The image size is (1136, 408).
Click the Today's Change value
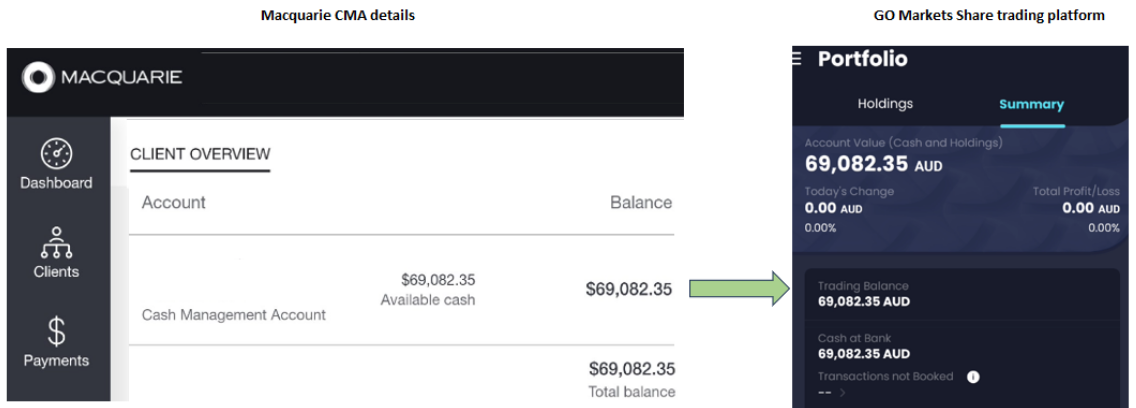[x=833, y=209]
